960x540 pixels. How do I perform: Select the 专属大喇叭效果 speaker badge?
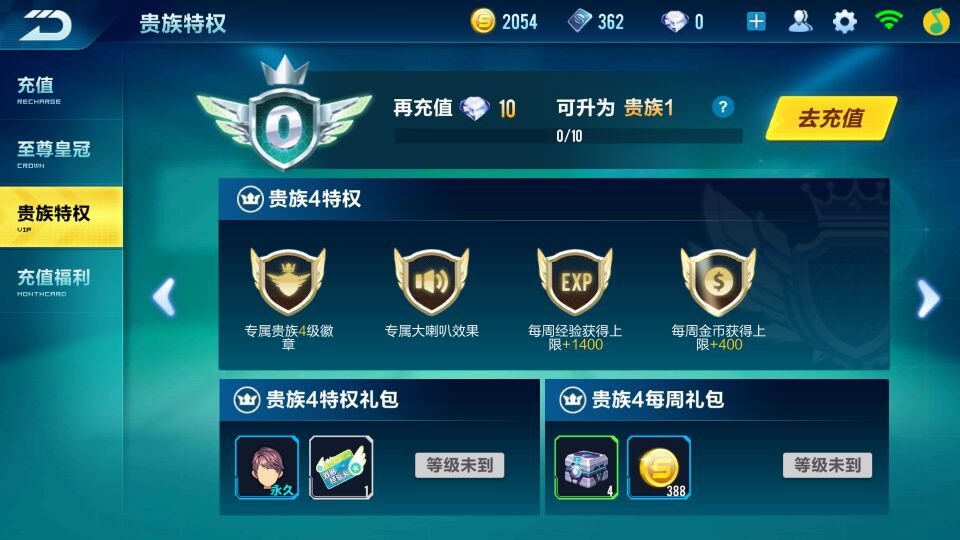pyautogui.click(x=432, y=282)
